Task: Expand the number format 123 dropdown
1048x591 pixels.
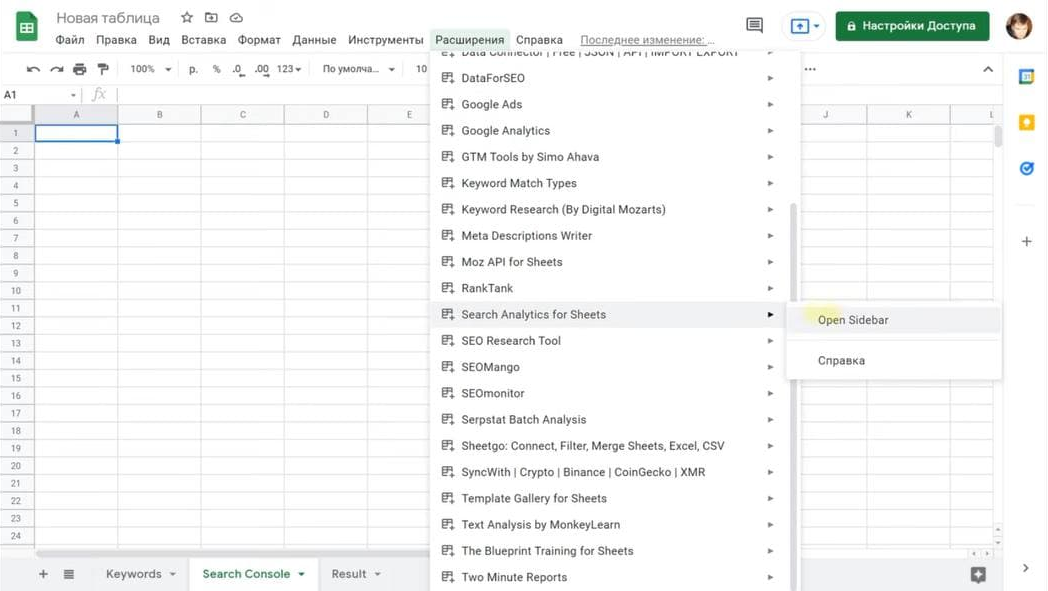Action: (x=289, y=69)
